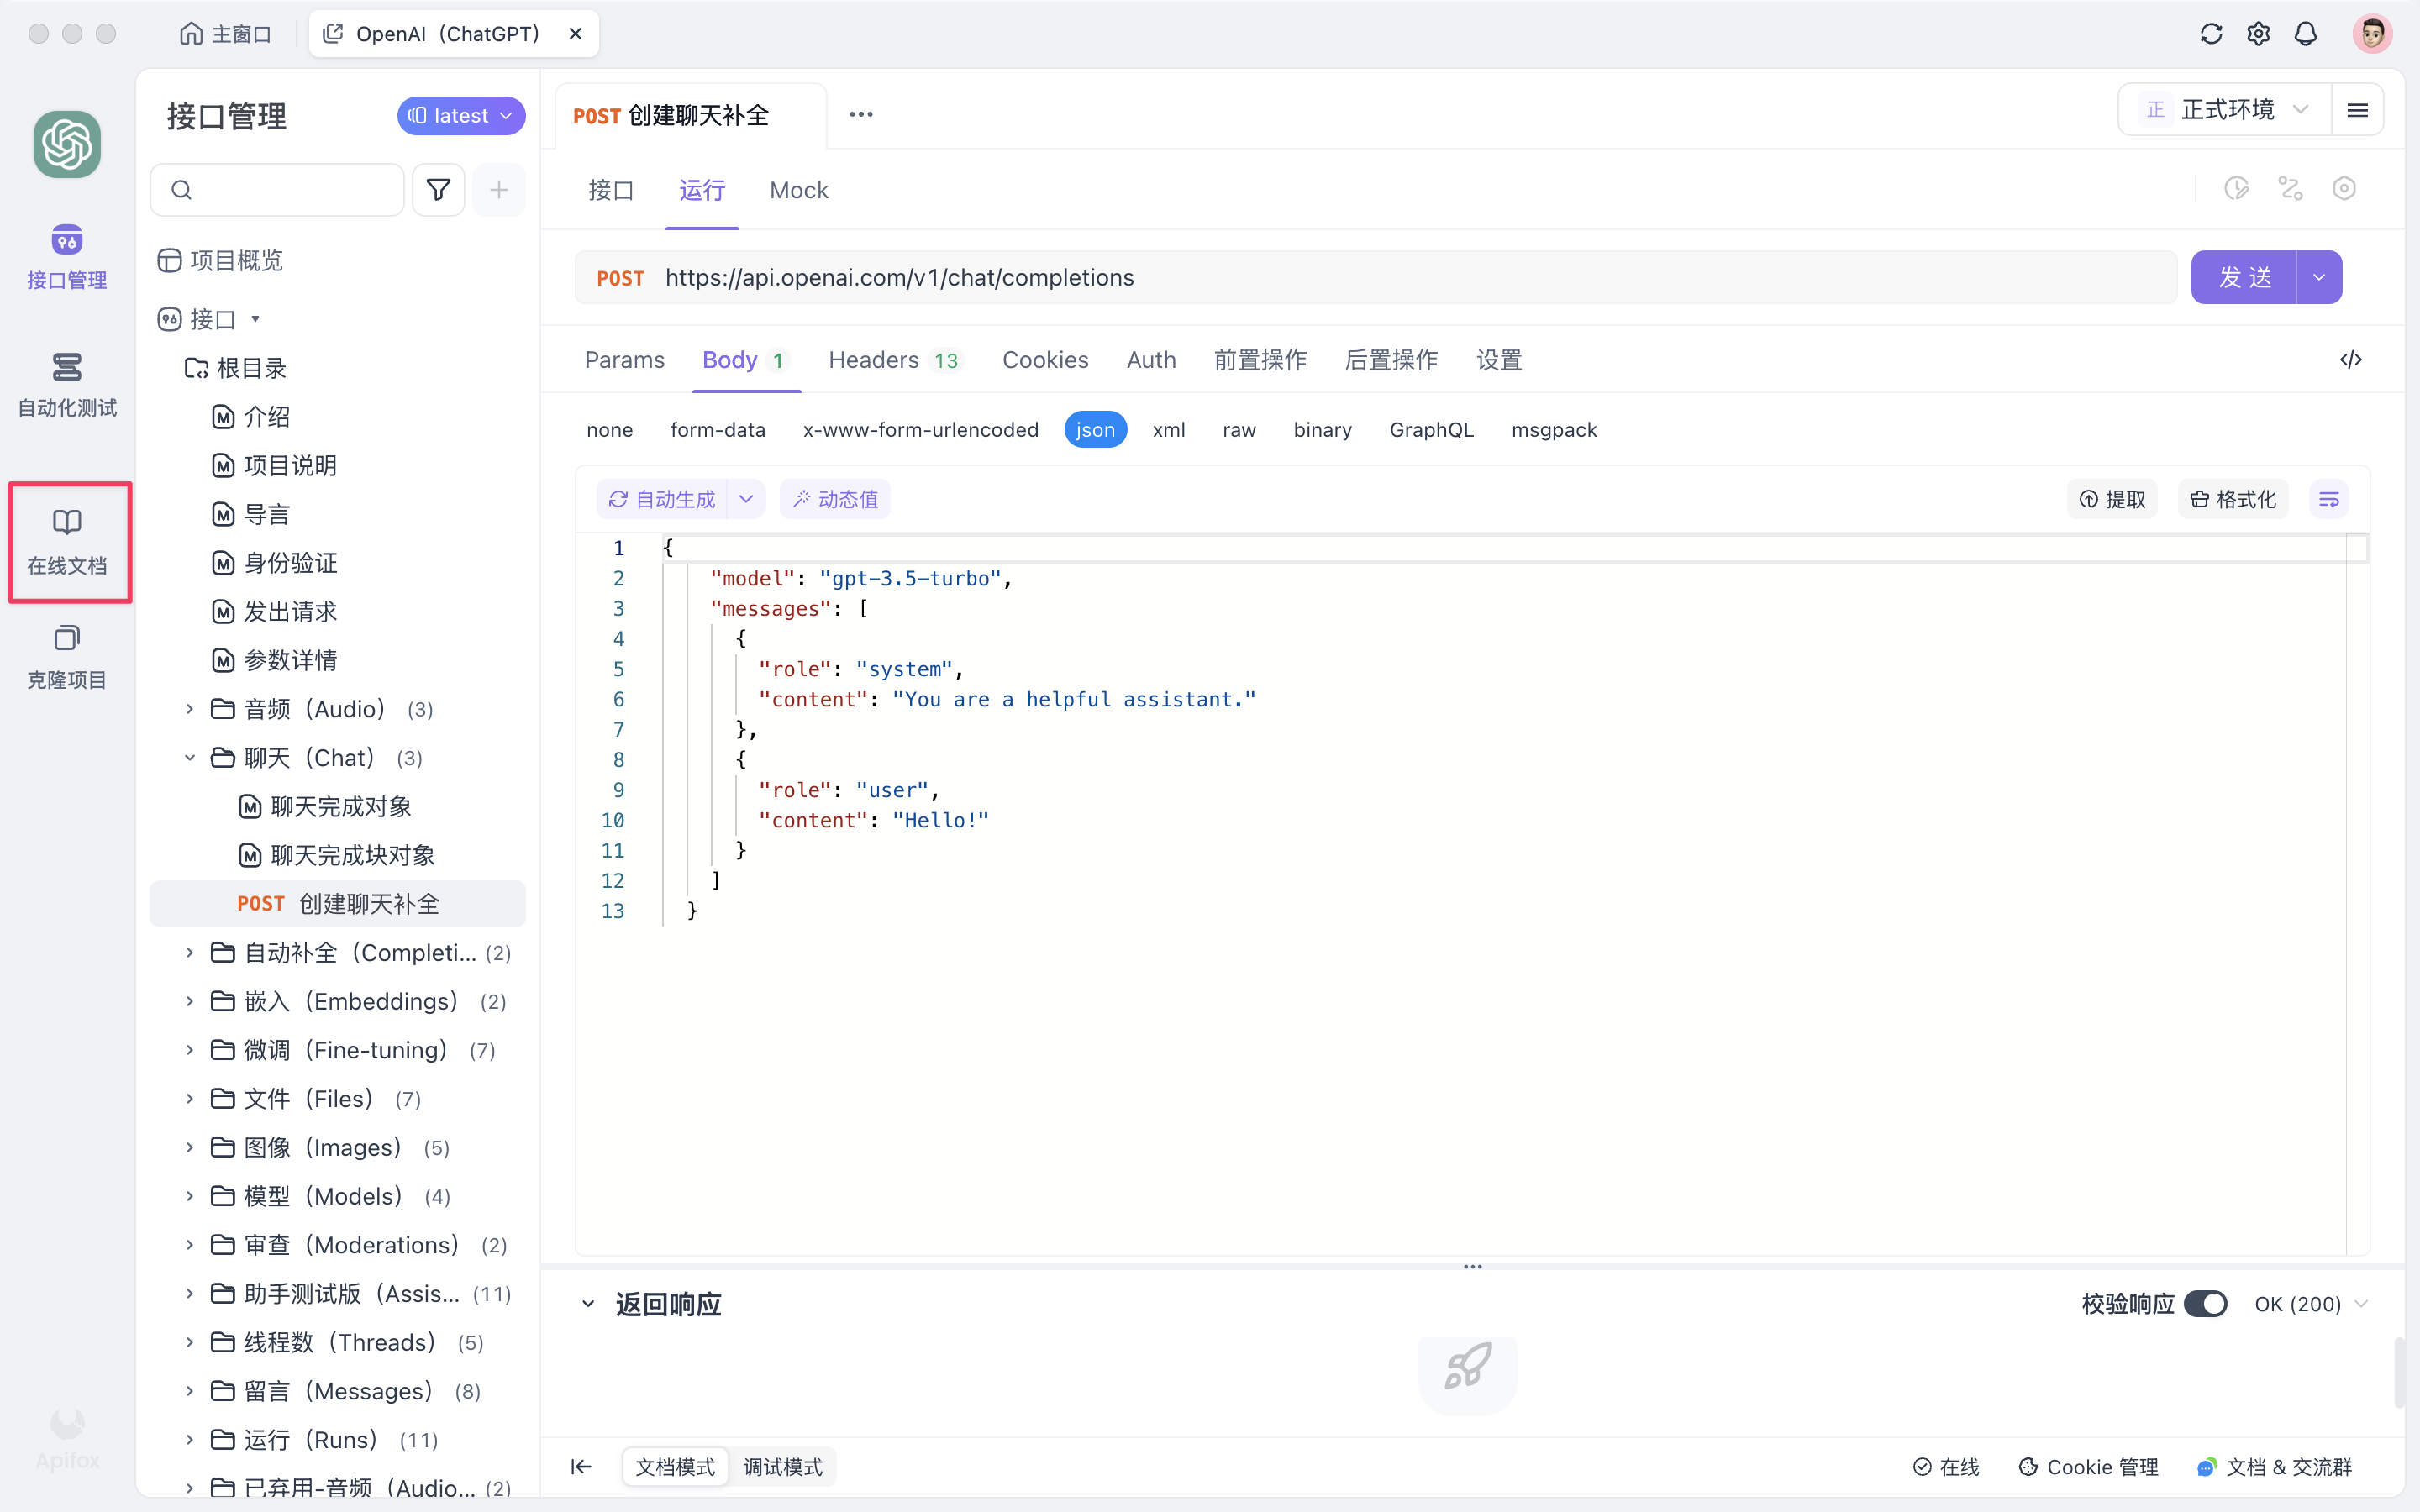Image resolution: width=2420 pixels, height=1512 pixels.
Task: Click the 发送 send button
Action: pos(2247,277)
